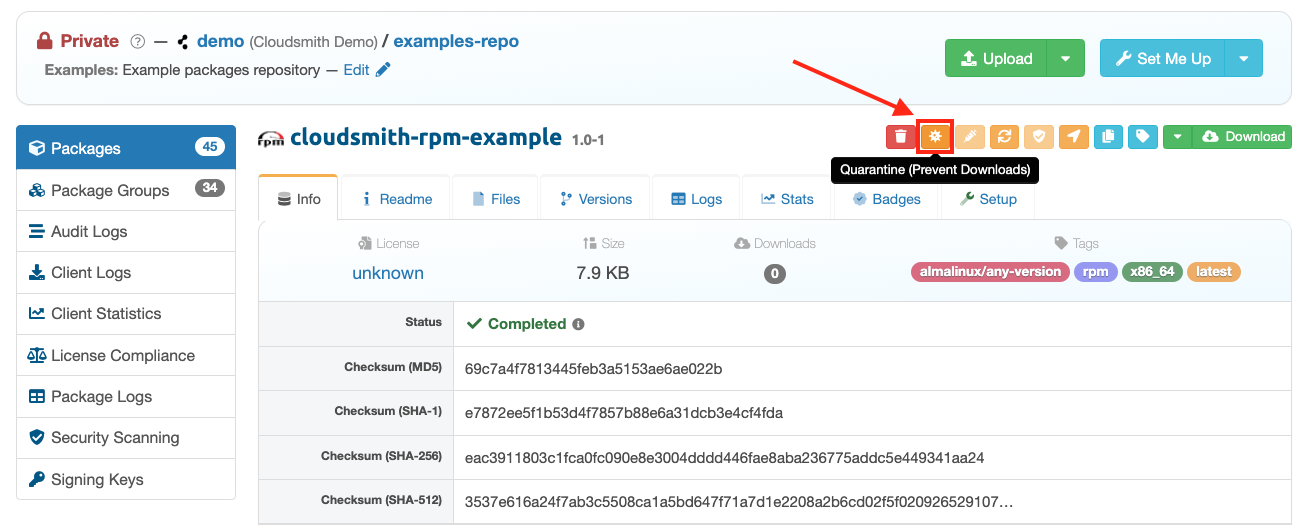Open Package Groups in the sidebar
Image resolution: width=1313 pixels, height=525 pixels.
click(x=126, y=190)
